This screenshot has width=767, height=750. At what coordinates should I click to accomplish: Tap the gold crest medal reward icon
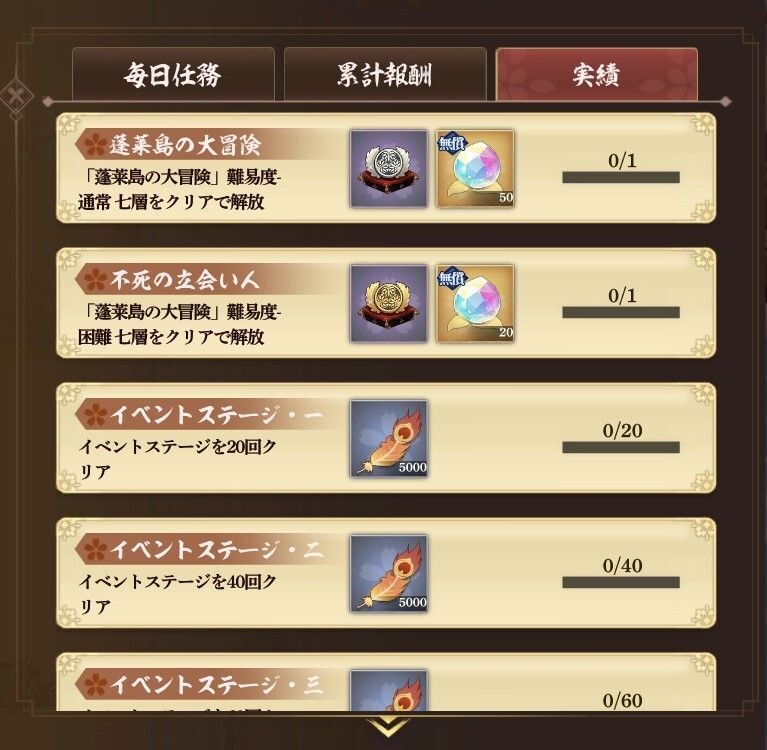pyautogui.click(x=389, y=304)
